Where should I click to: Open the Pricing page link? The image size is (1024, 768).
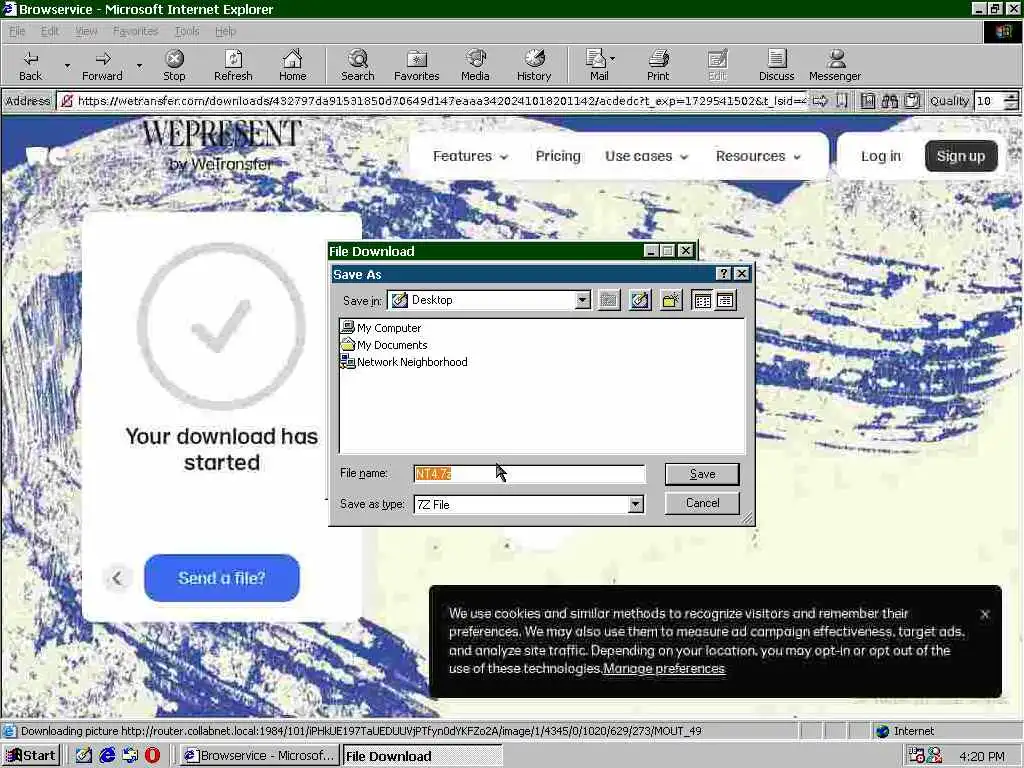558,156
